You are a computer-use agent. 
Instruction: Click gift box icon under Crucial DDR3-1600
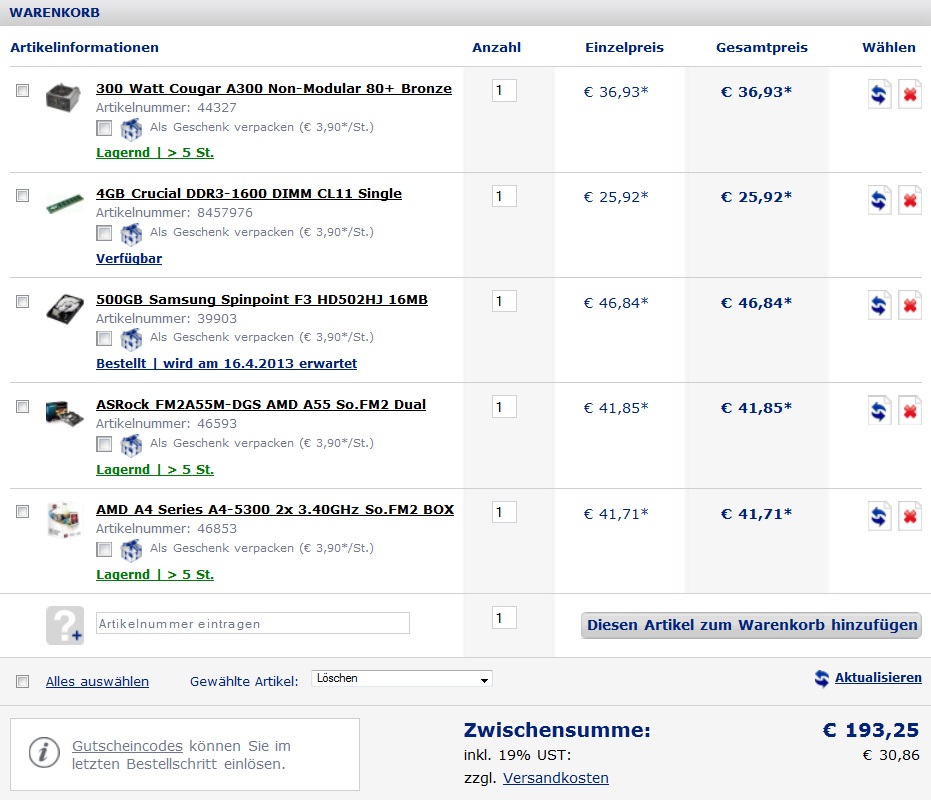[131, 233]
